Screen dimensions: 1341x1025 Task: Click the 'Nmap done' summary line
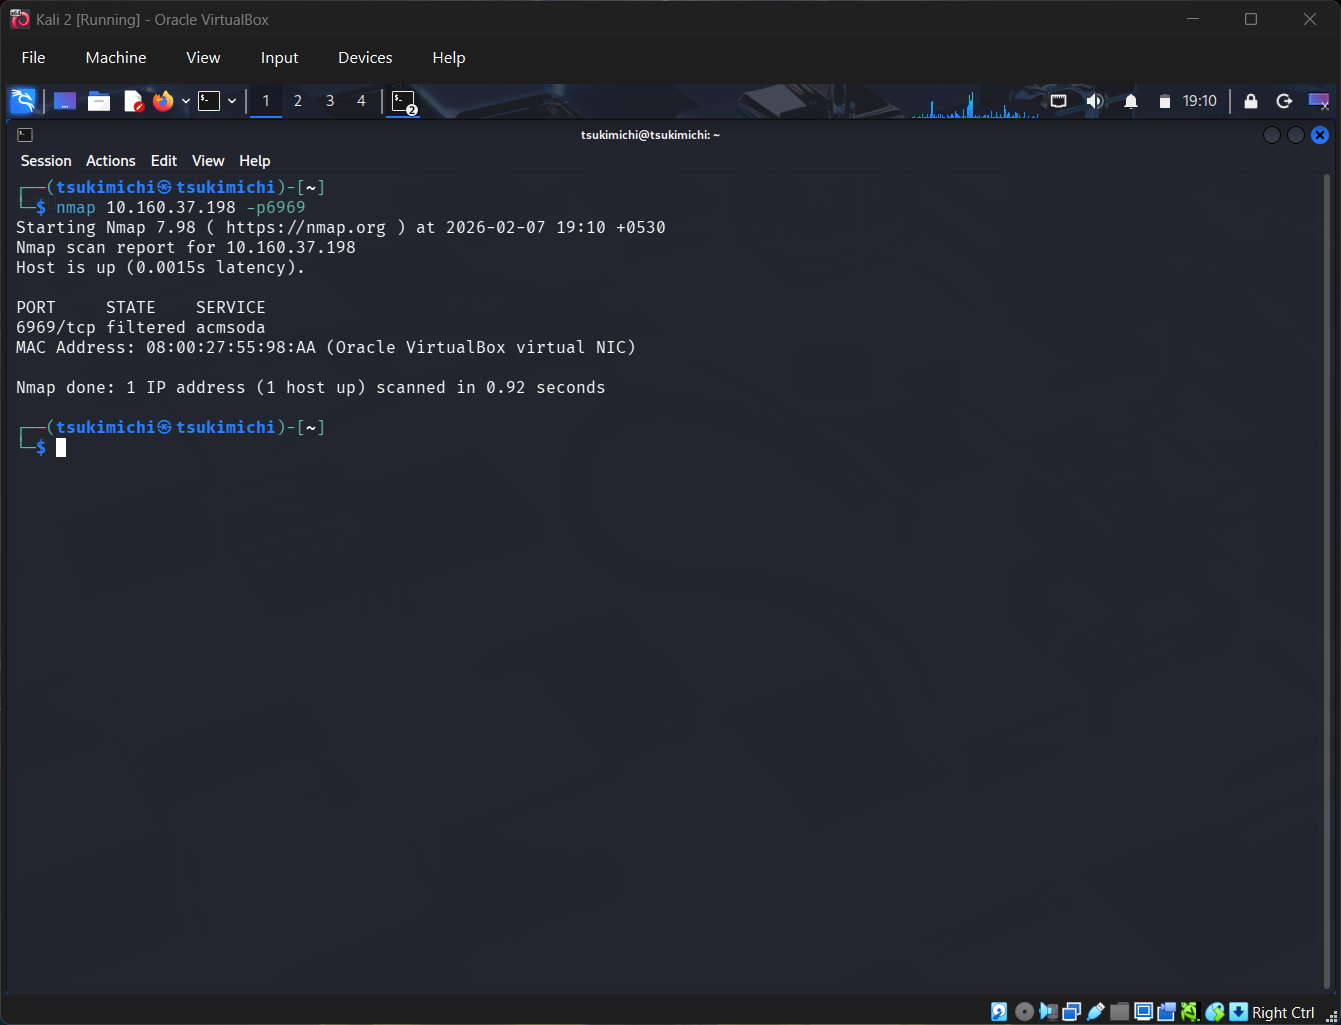[311, 387]
